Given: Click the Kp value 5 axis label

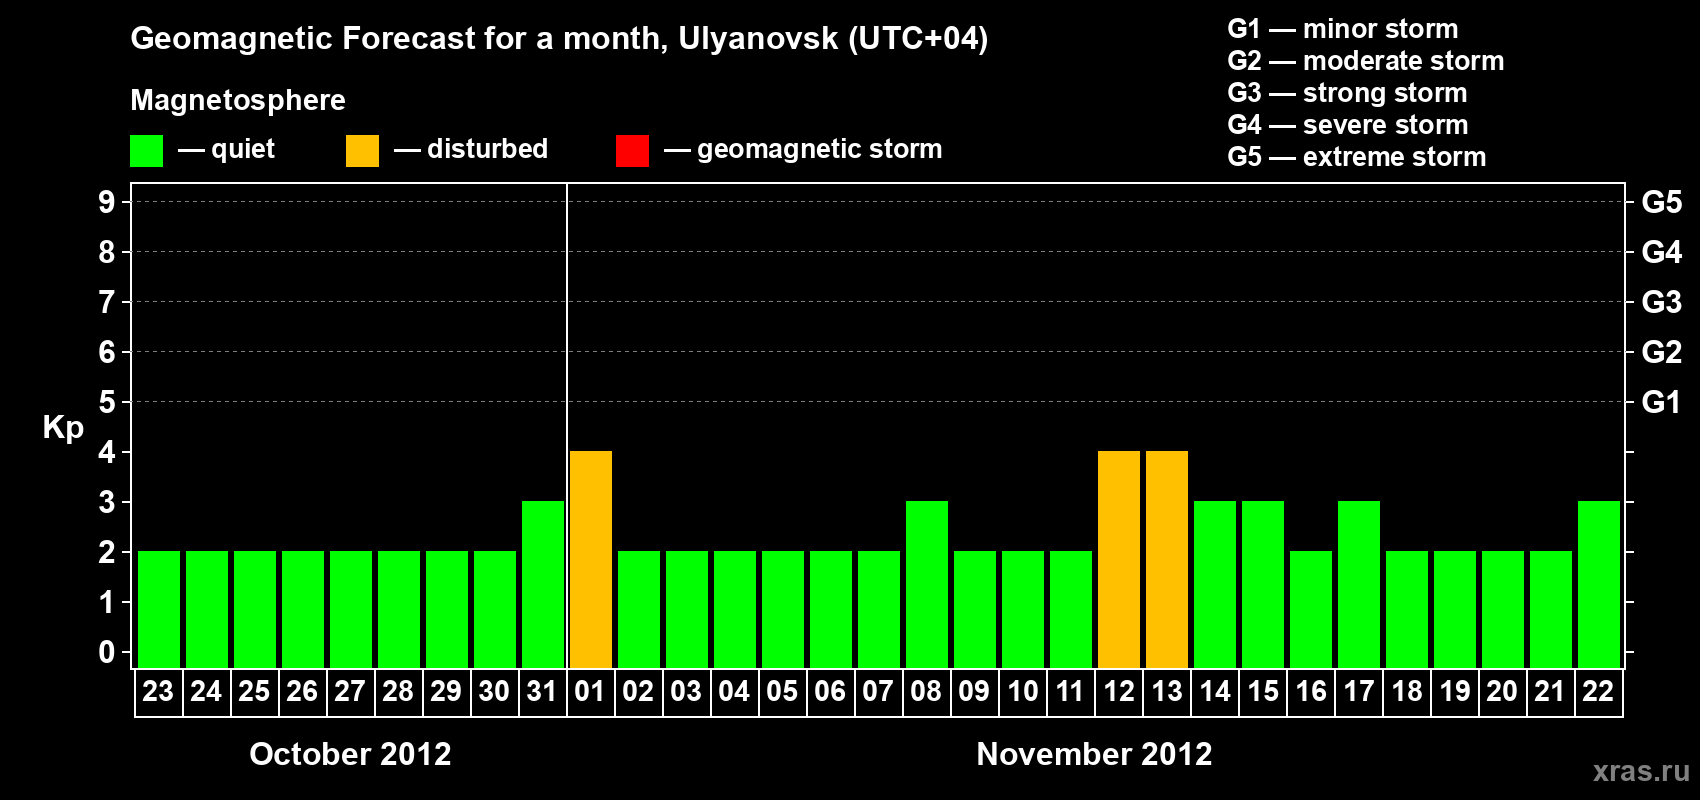Looking at the screenshot, I should 107,402.
